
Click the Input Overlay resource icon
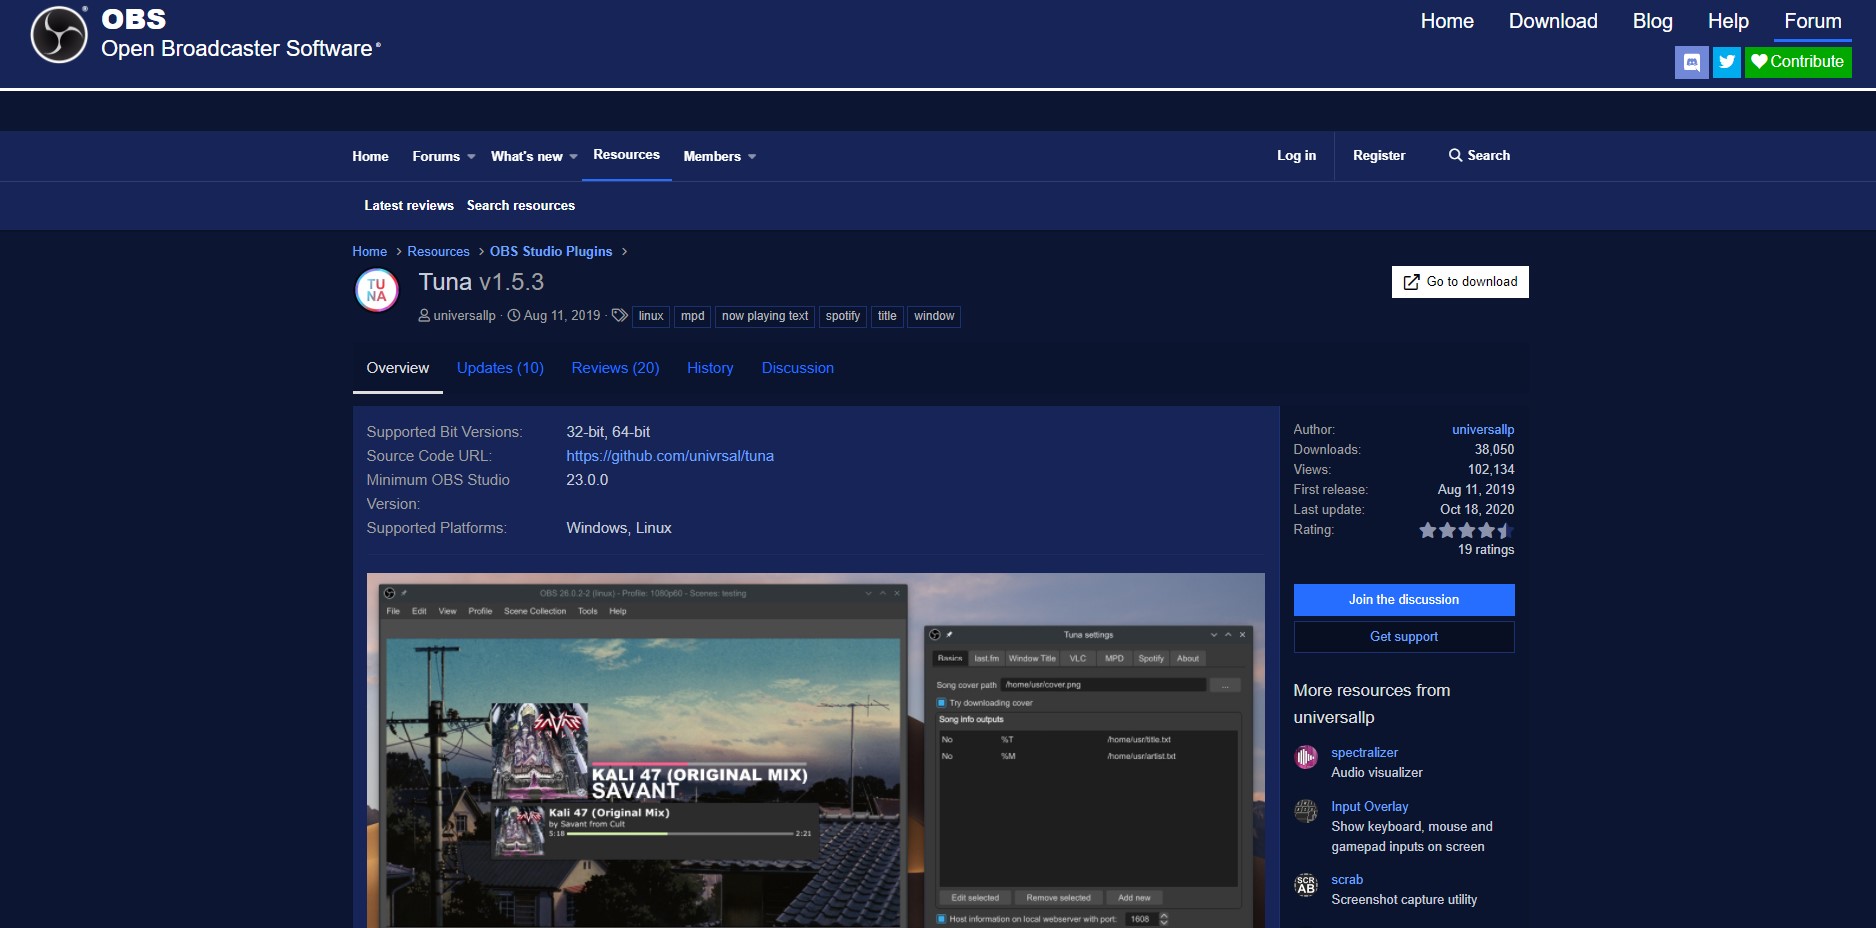(x=1306, y=811)
